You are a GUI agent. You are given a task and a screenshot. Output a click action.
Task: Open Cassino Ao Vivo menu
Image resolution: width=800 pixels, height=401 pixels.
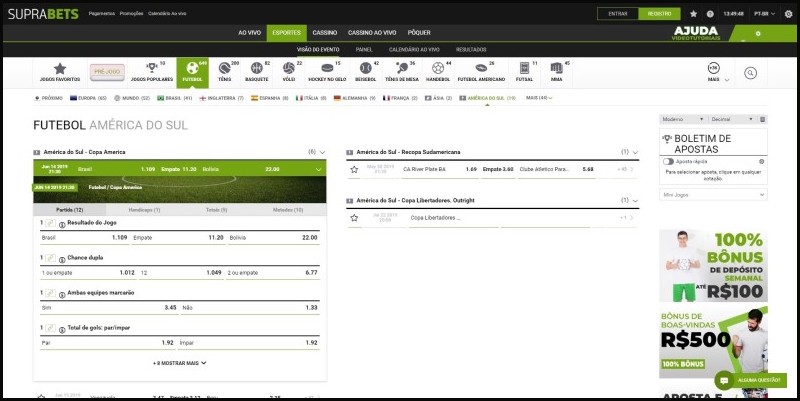[x=372, y=33]
